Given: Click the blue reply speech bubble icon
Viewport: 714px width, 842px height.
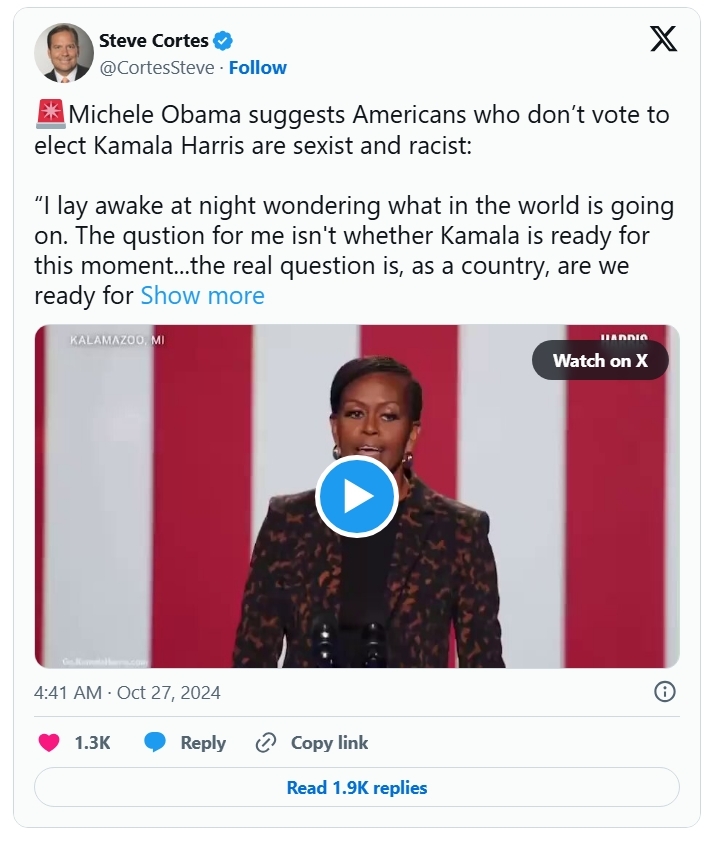Looking at the screenshot, I should (x=154, y=743).
